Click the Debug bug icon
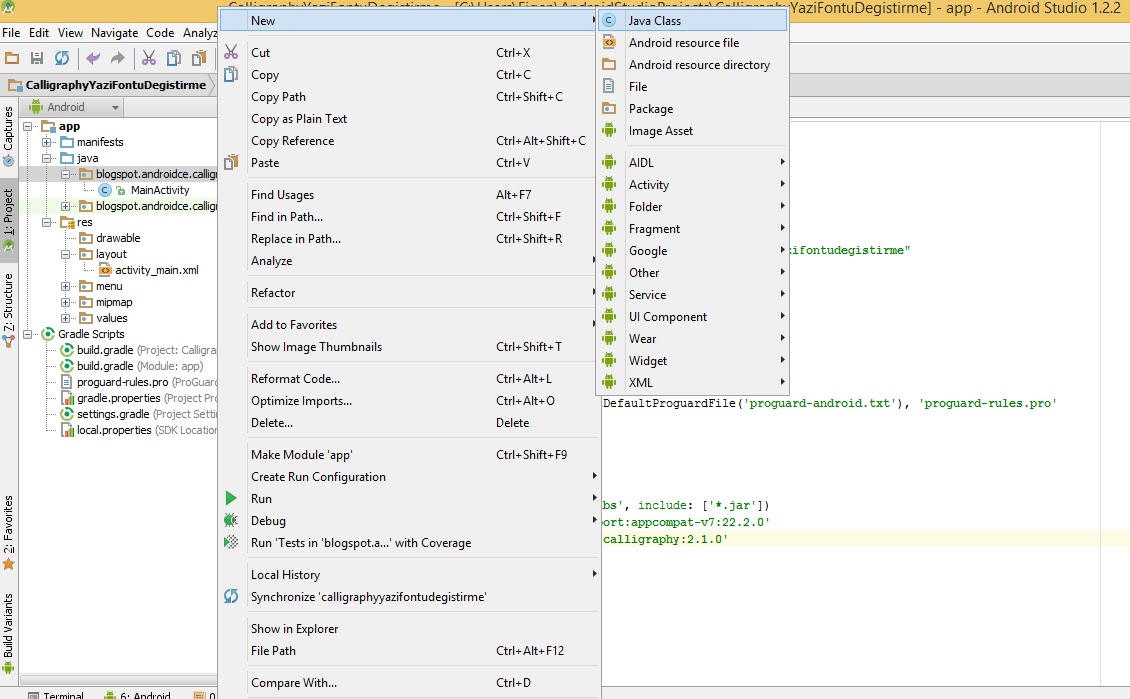Viewport: 1130px width, 699px height. tap(231, 520)
